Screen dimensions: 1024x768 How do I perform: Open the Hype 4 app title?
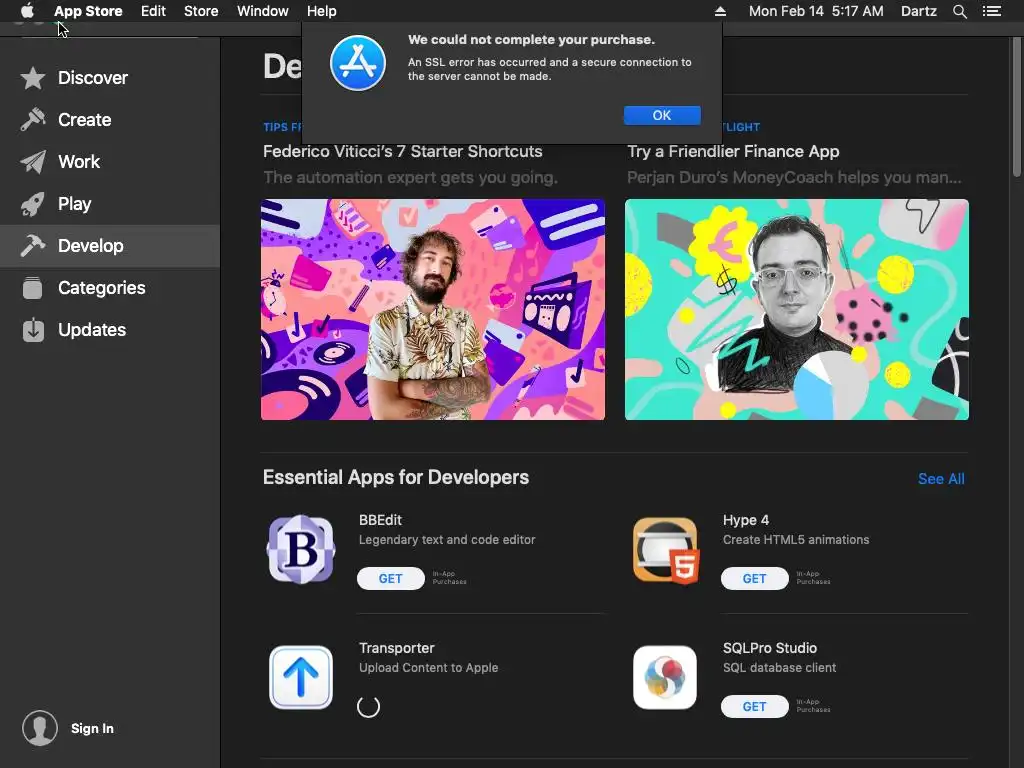pyautogui.click(x=745, y=520)
